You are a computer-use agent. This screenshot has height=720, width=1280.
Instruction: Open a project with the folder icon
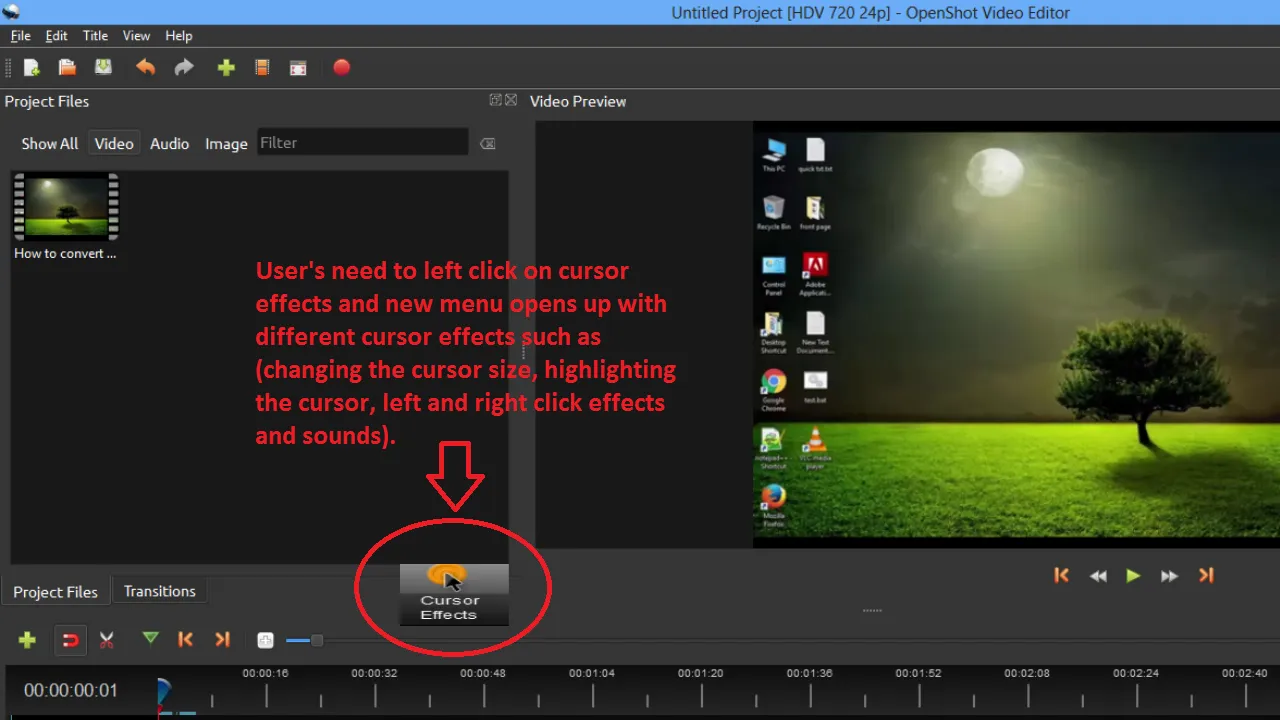coord(67,68)
